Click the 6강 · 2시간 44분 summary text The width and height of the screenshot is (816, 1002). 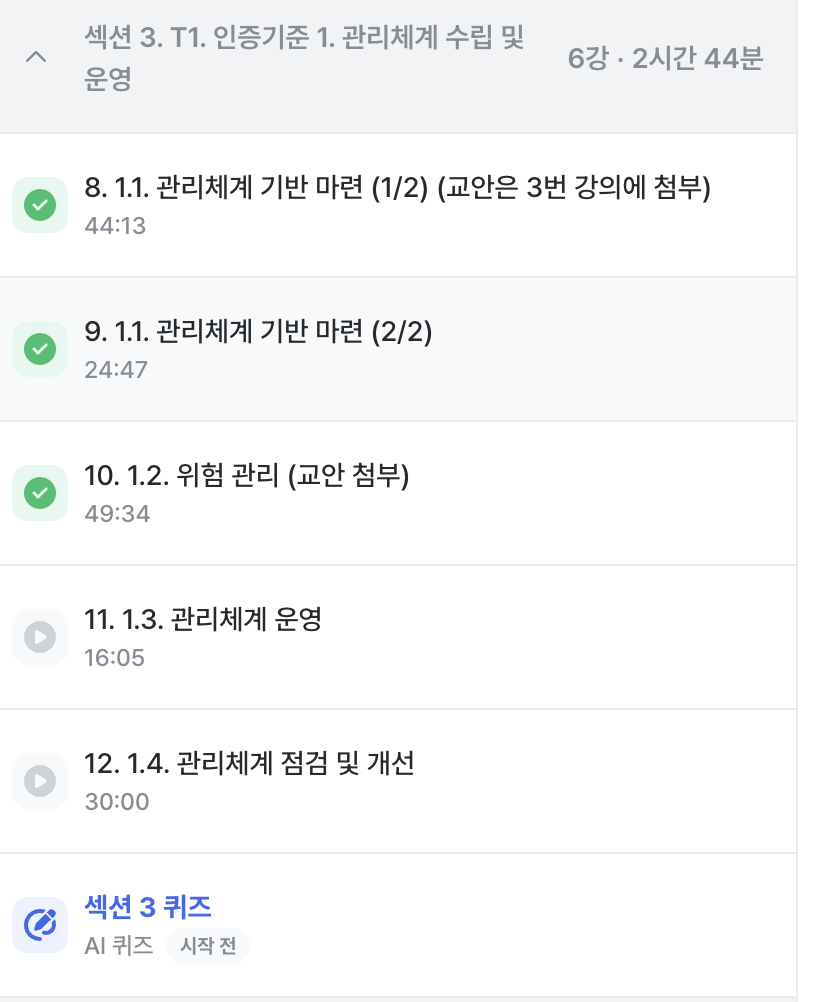coord(665,59)
